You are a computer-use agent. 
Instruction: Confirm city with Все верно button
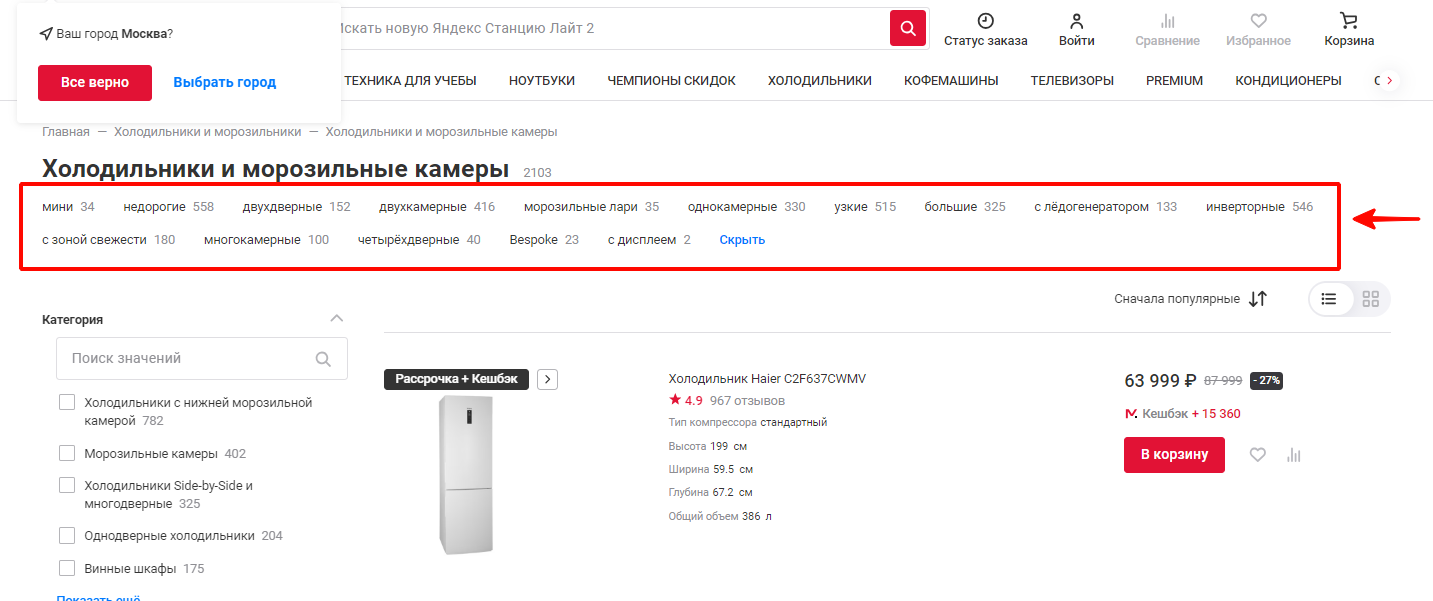pyautogui.click(x=94, y=83)
